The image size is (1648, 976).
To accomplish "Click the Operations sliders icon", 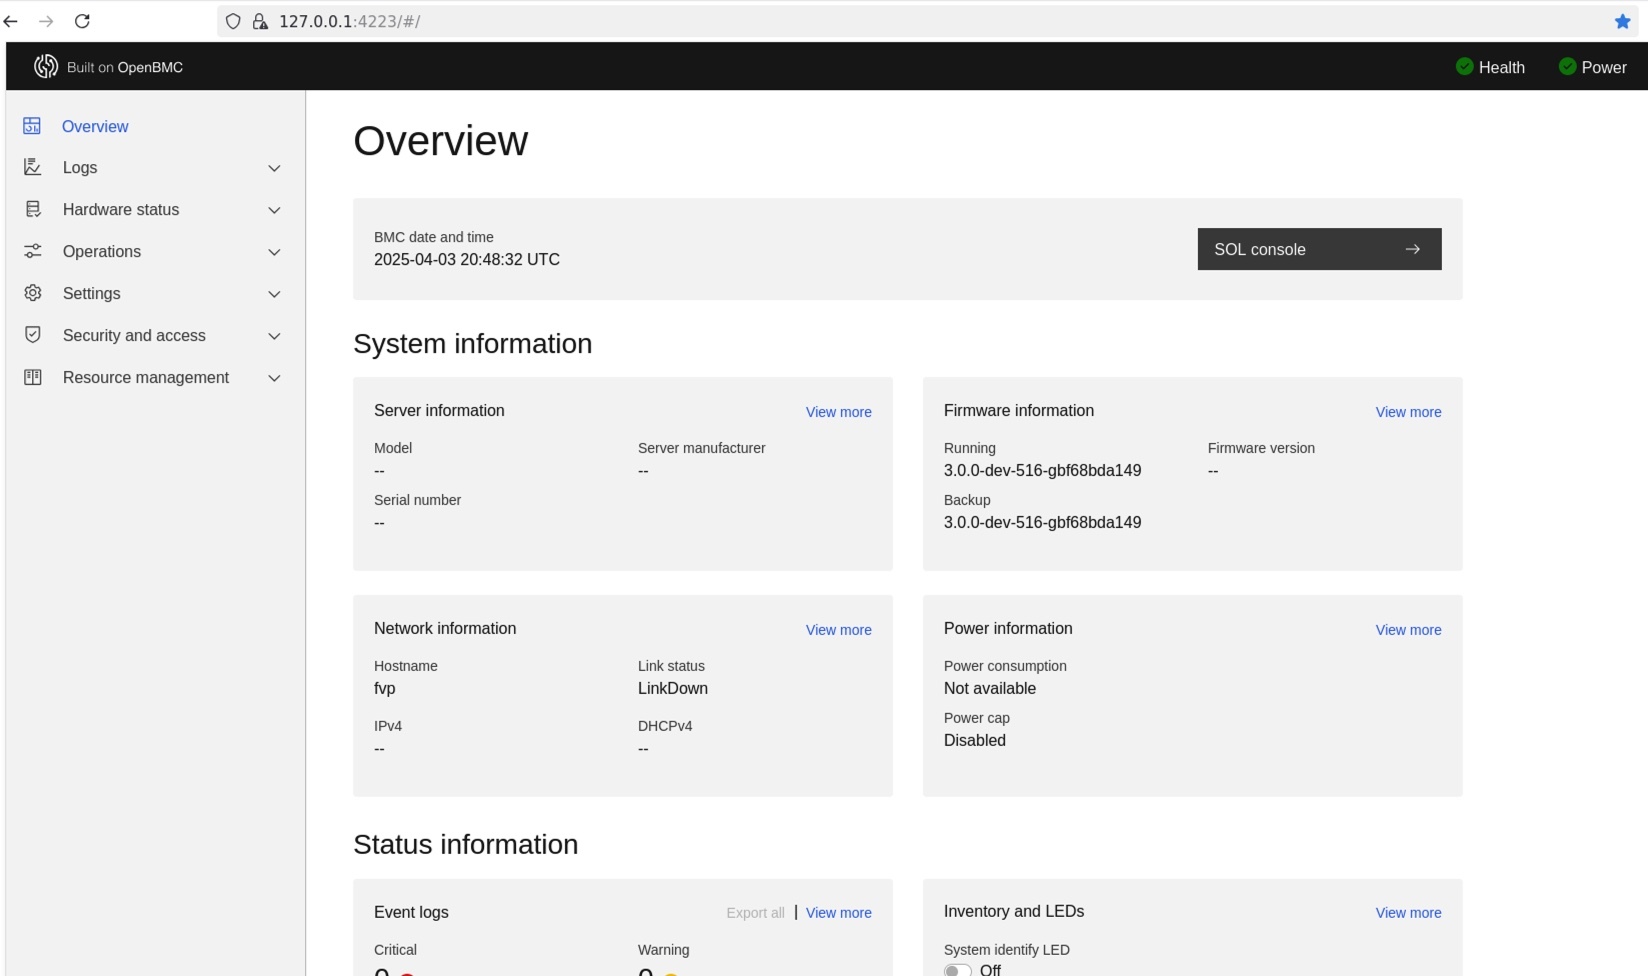I will [32, 251].
